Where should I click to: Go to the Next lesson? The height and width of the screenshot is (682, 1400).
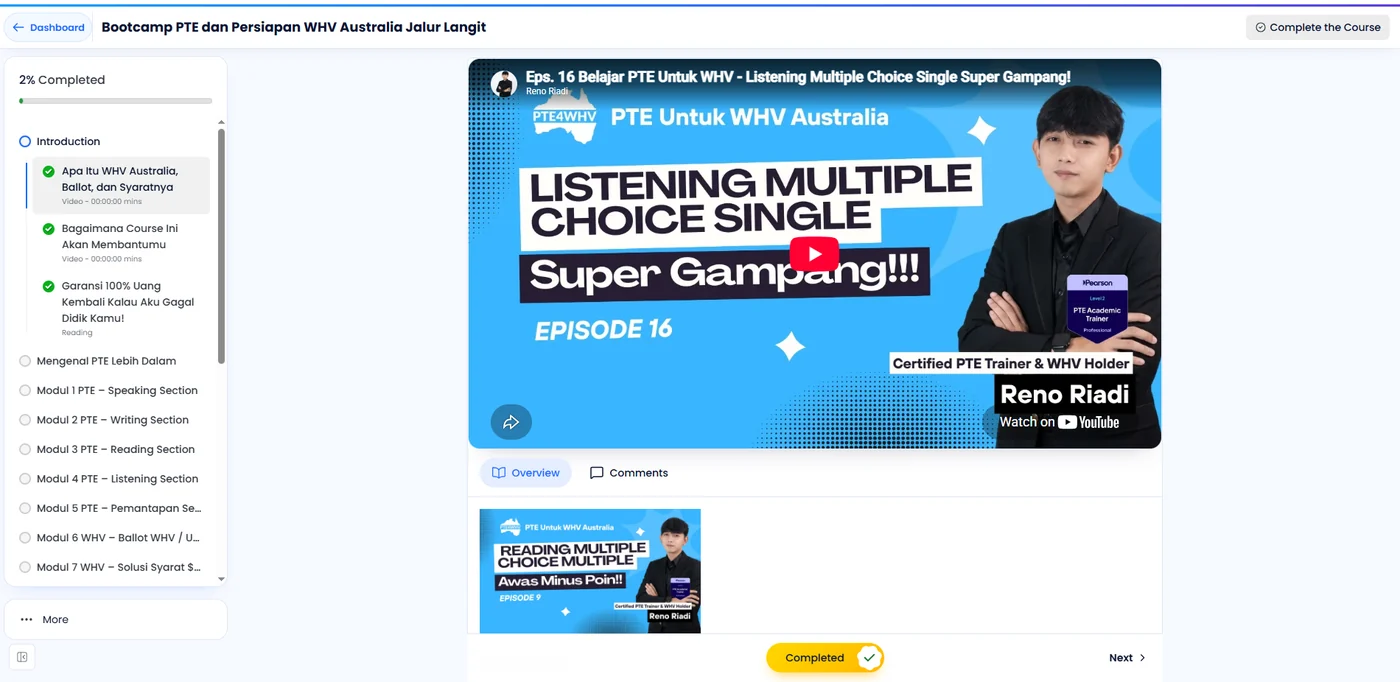click(x=1127, y=658)
